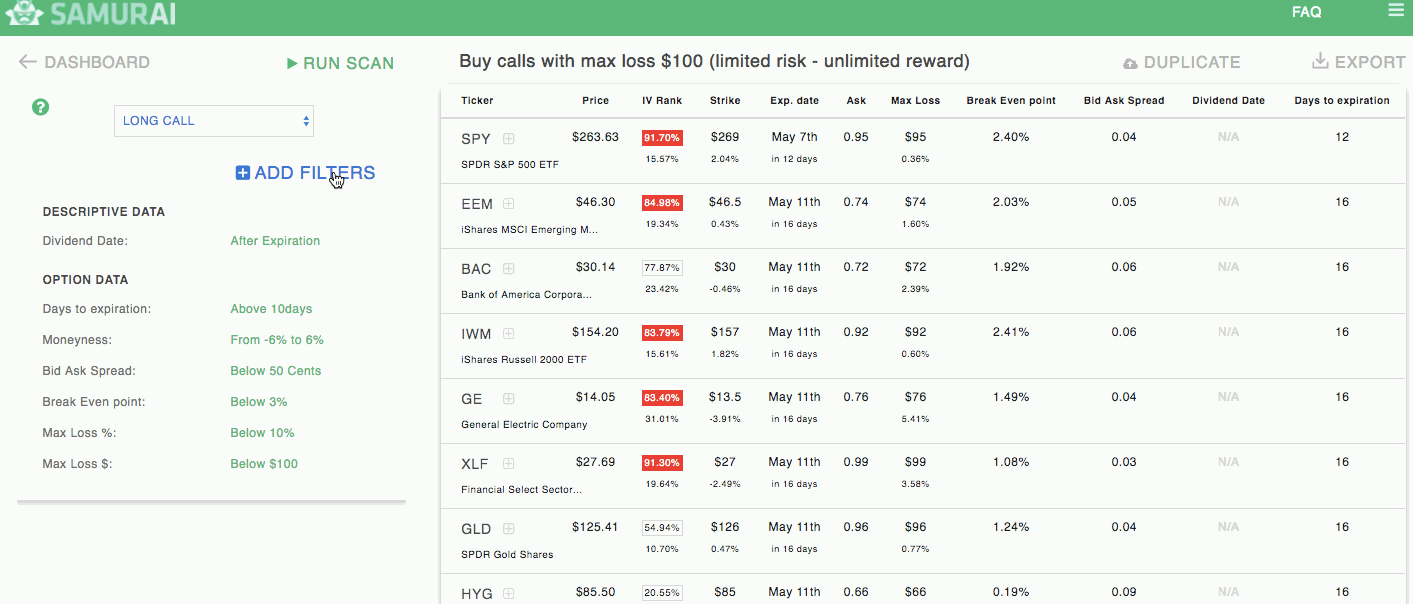Click the Bid Ask Spread column header

tap(1124, 101)
